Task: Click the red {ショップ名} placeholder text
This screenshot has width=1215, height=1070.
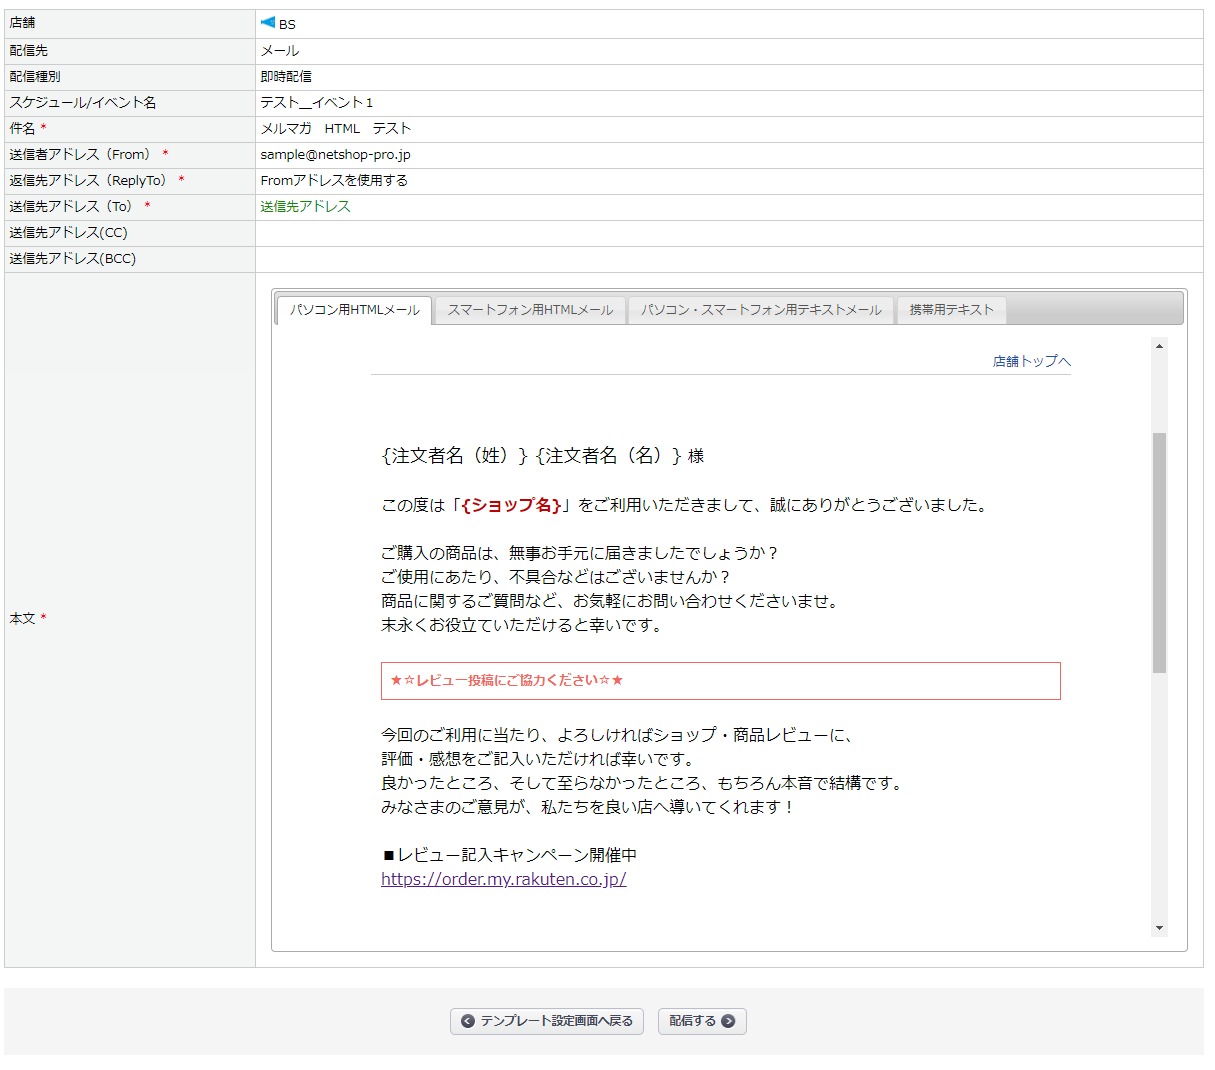Action: pyautogui.click(x=511, y=505)
